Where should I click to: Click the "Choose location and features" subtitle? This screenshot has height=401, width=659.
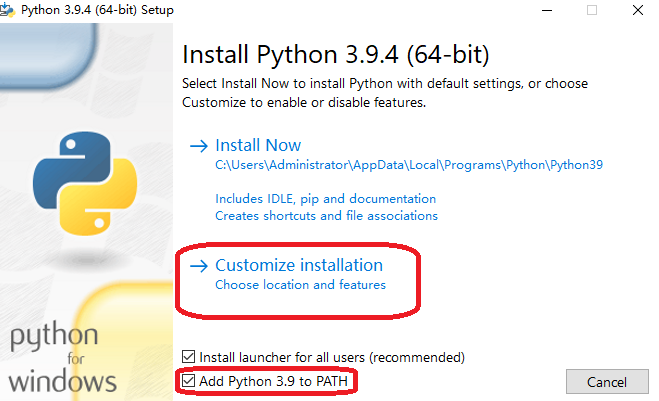pyautogui.click(x=300, y=285)
